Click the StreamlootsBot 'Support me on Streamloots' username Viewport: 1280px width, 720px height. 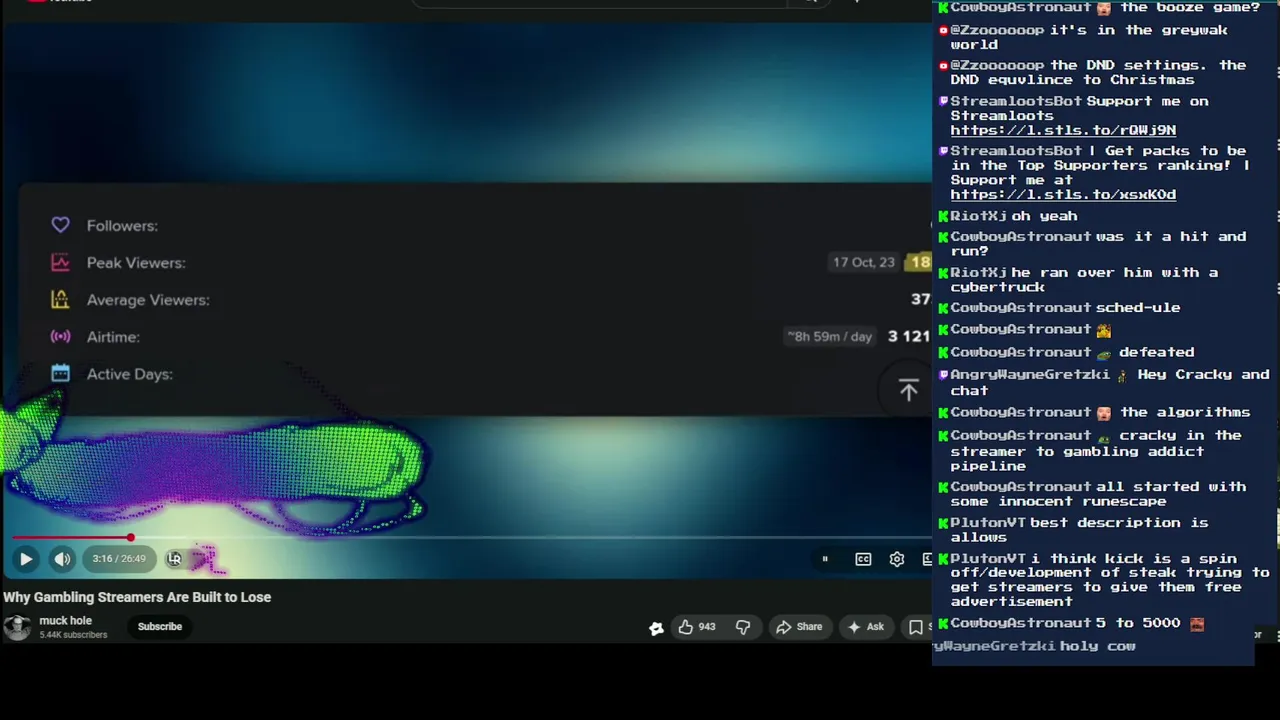(x=1016, y=101)
